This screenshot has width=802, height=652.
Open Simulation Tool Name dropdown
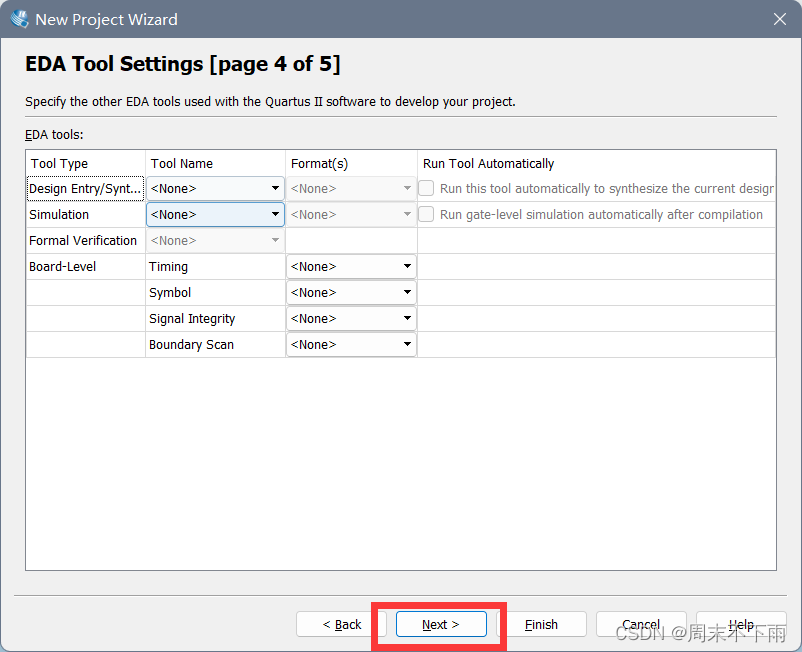215,214
